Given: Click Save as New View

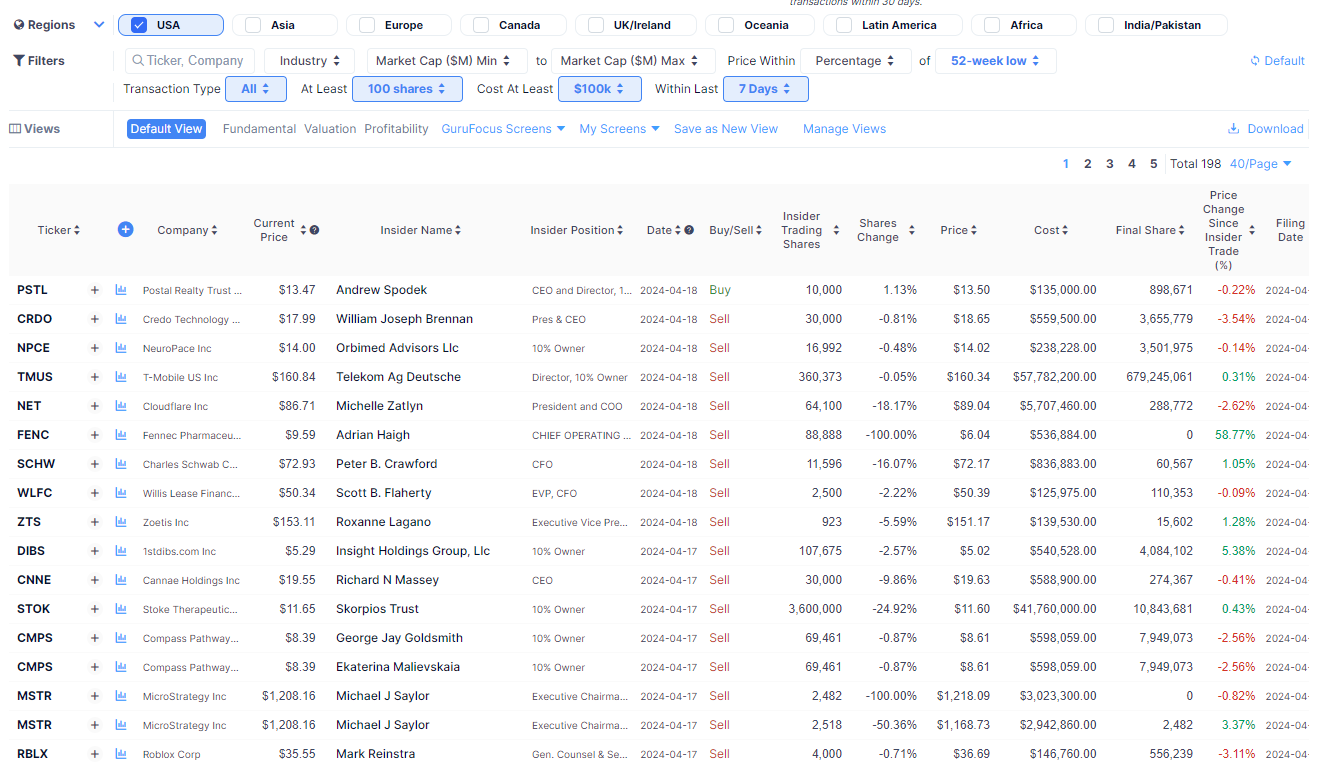Looking at the screenshot, I should pos(726,129).
